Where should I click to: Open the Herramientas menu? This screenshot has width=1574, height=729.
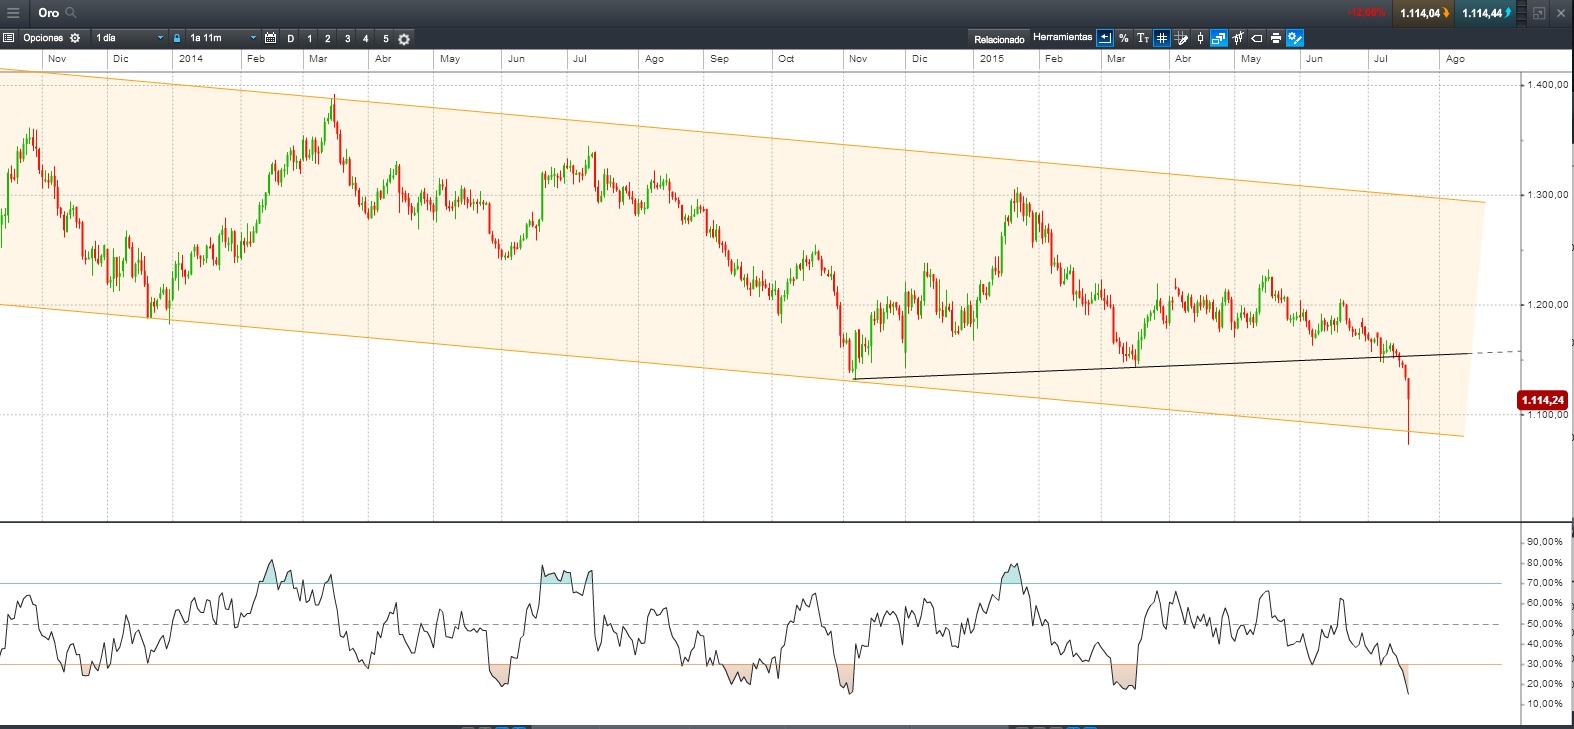pyautogui.click(x=1062, y=37)
